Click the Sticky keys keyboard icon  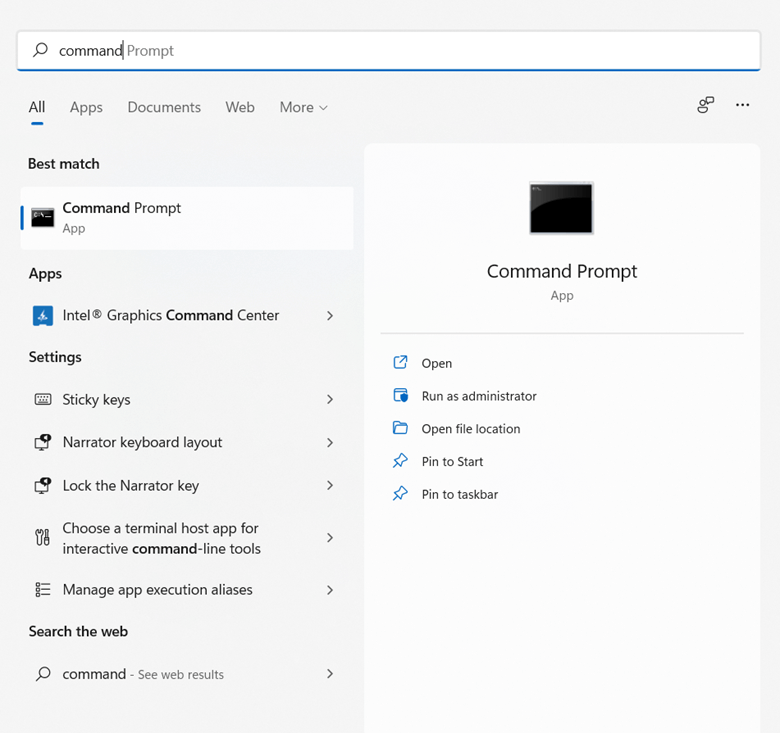(x=43, y=399)
